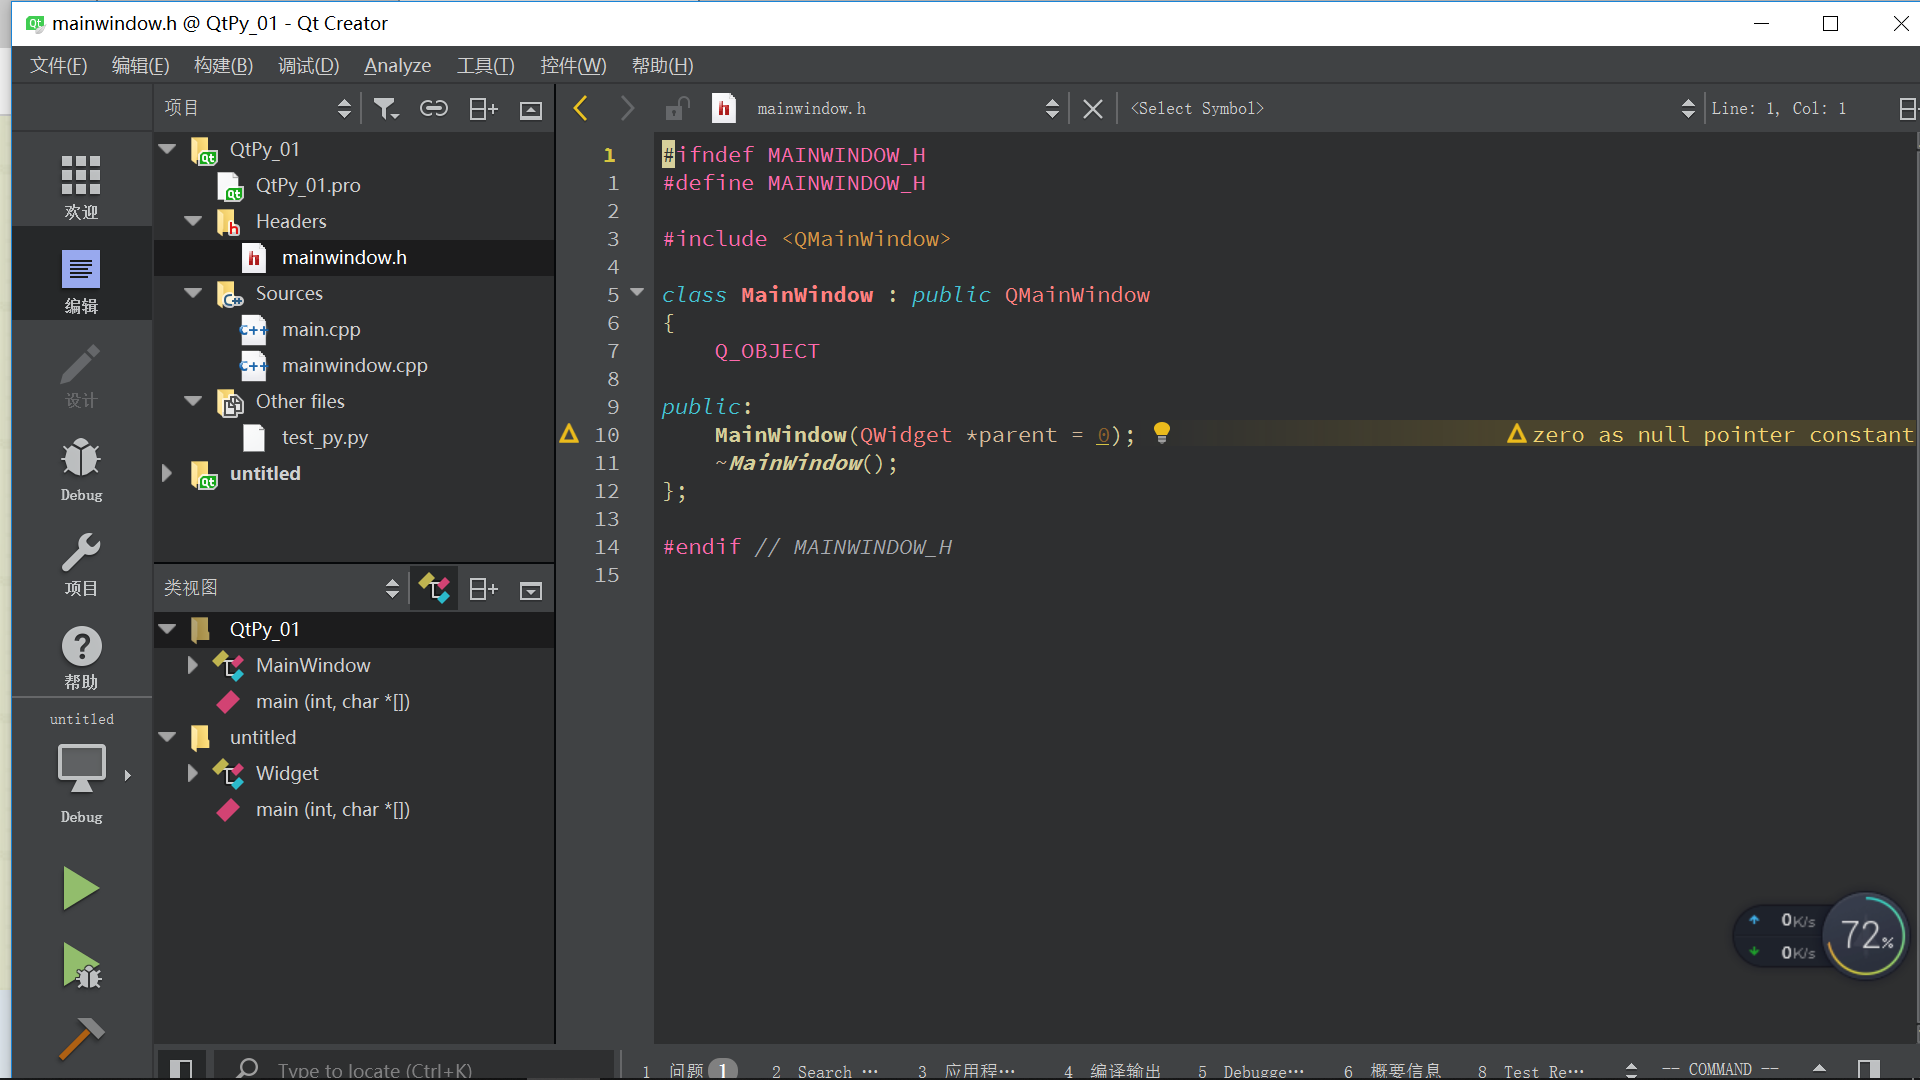The image size is (1920, 1080).
Task: Click the Line and Col indicator
Action: pyautogui.click(x=1778, y=108)
